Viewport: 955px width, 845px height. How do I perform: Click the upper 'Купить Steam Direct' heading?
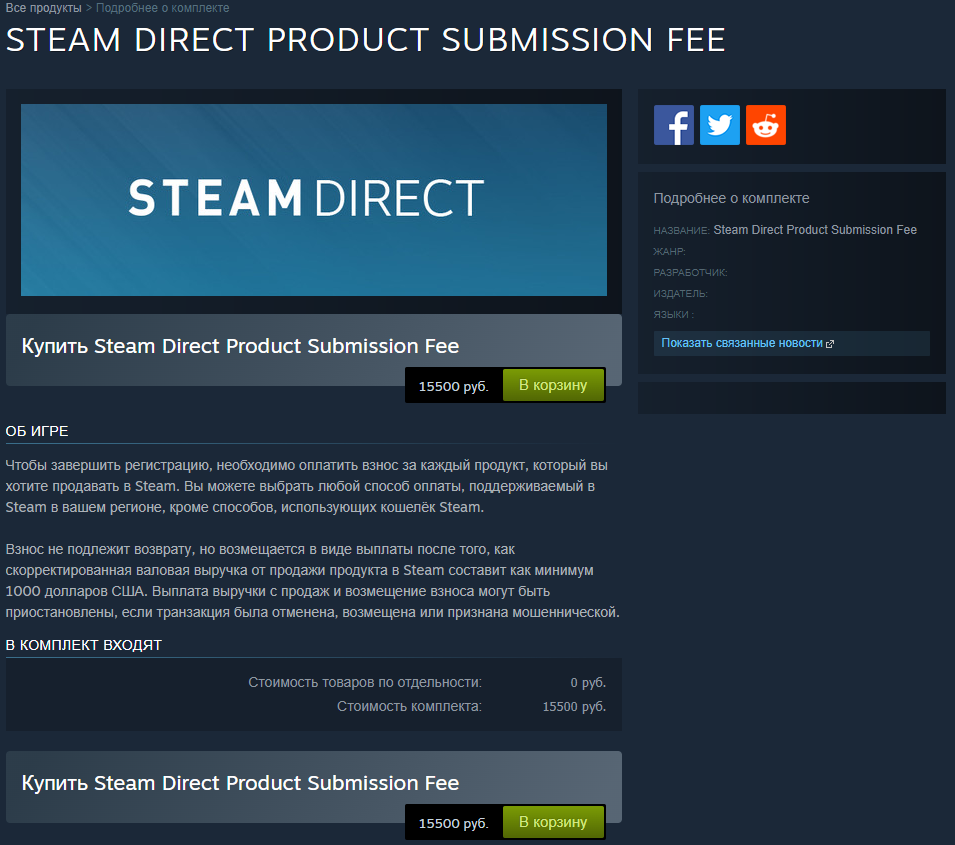[x=240, y=346]
